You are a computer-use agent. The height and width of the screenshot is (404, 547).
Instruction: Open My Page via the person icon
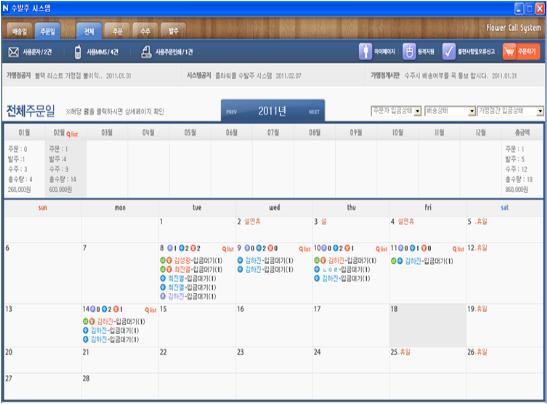click(365, 52)
